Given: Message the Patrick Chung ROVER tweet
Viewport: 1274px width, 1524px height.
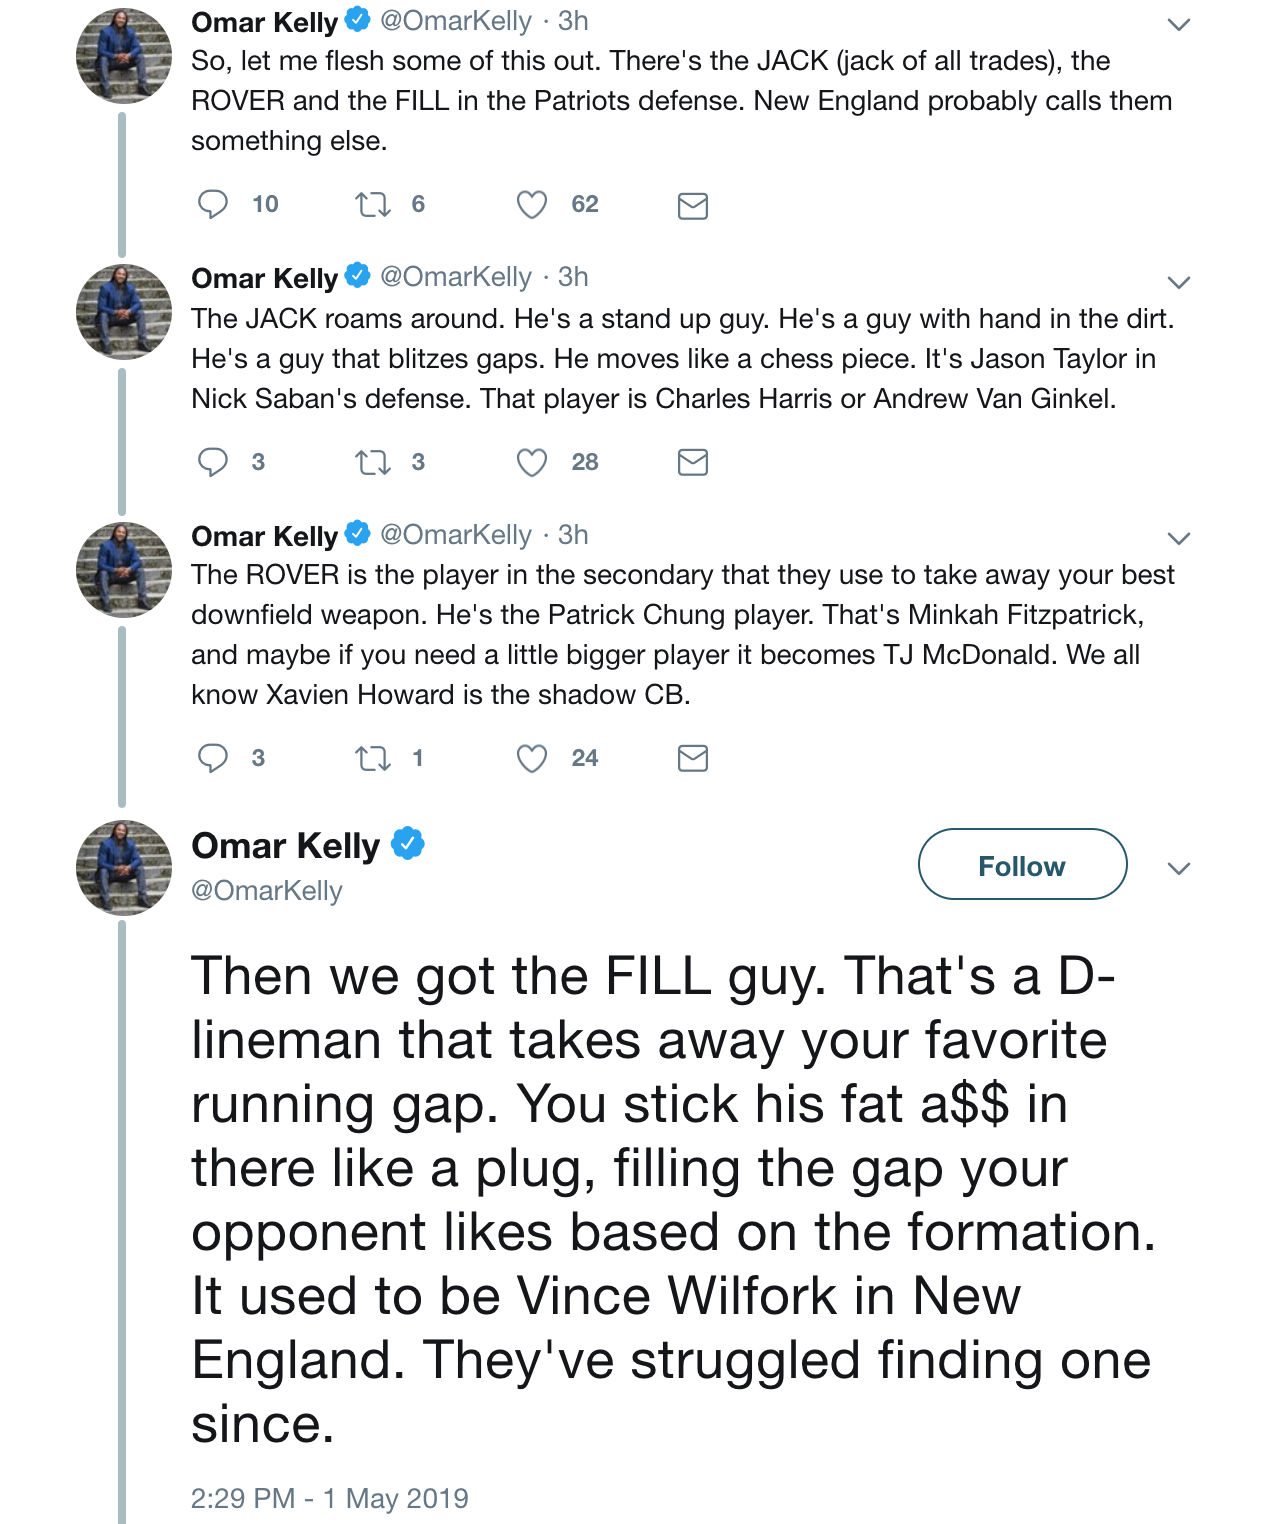Looking at the screenshot, I should tap(693, 758).
